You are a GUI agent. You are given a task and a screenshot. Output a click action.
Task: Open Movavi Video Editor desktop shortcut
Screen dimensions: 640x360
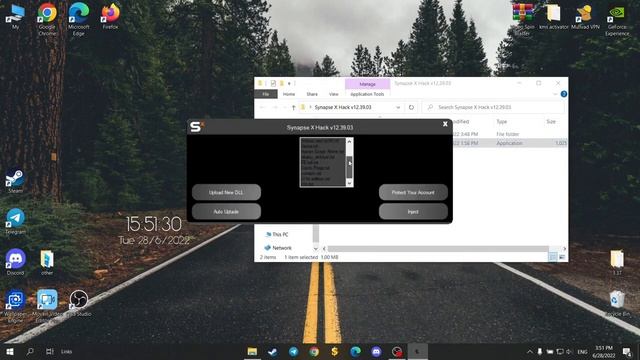point(47,306)
